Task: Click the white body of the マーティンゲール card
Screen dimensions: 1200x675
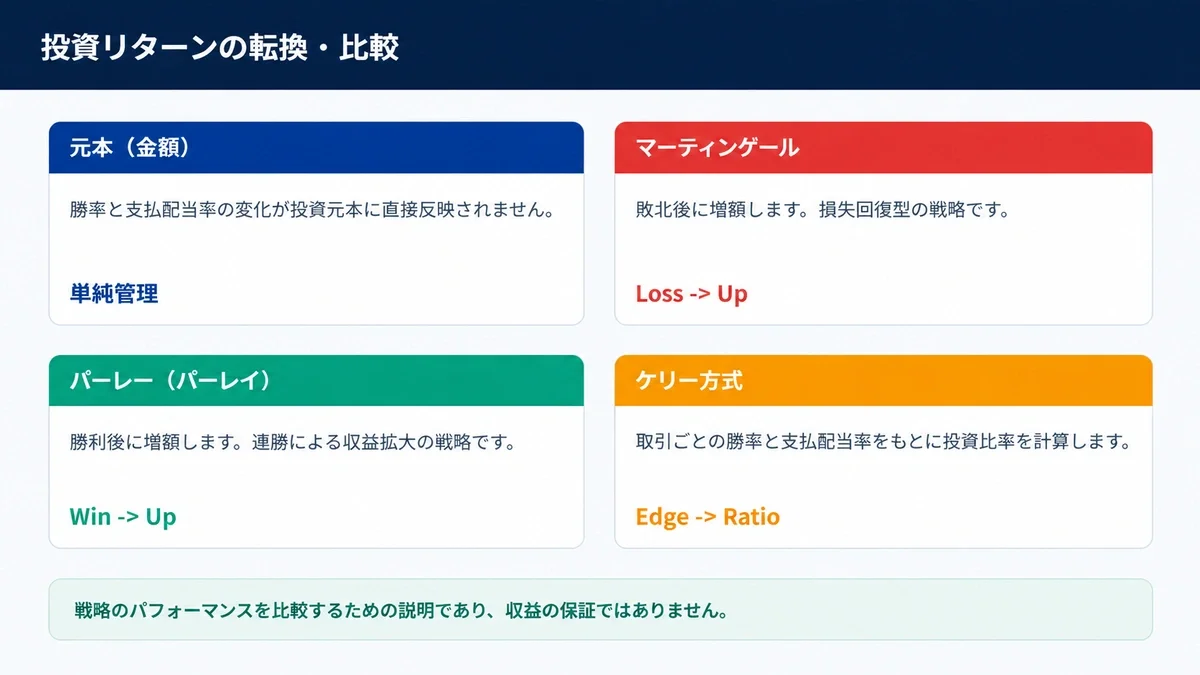Action: [x=883, y=250]
